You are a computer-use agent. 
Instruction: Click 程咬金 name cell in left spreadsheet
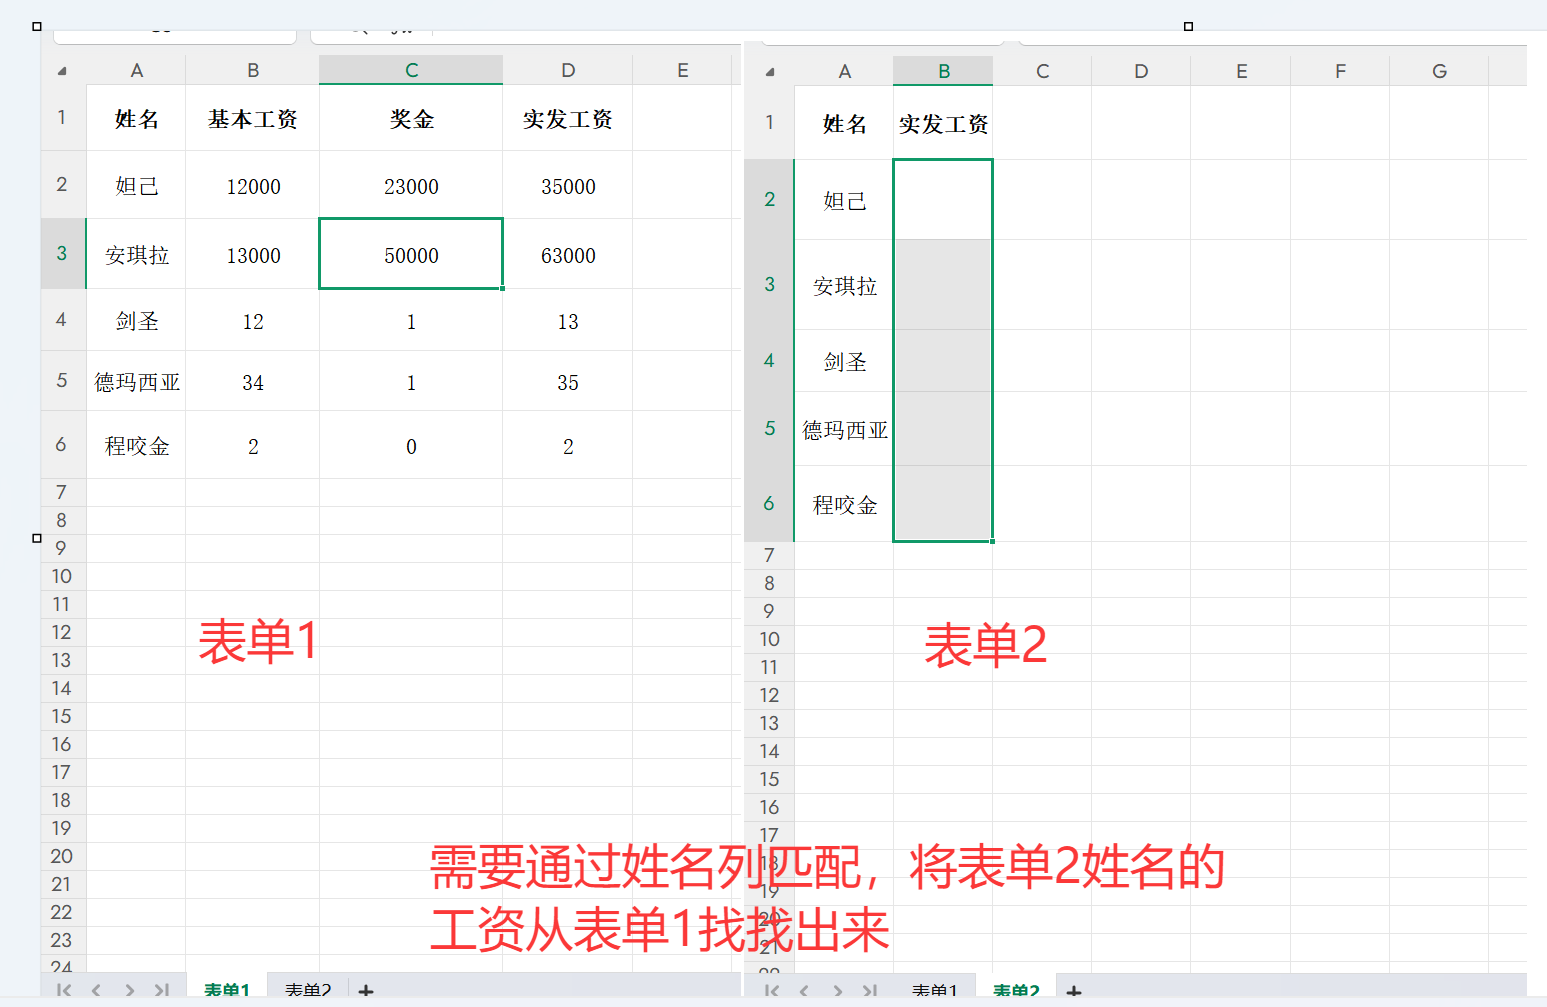tap(137, 446)
